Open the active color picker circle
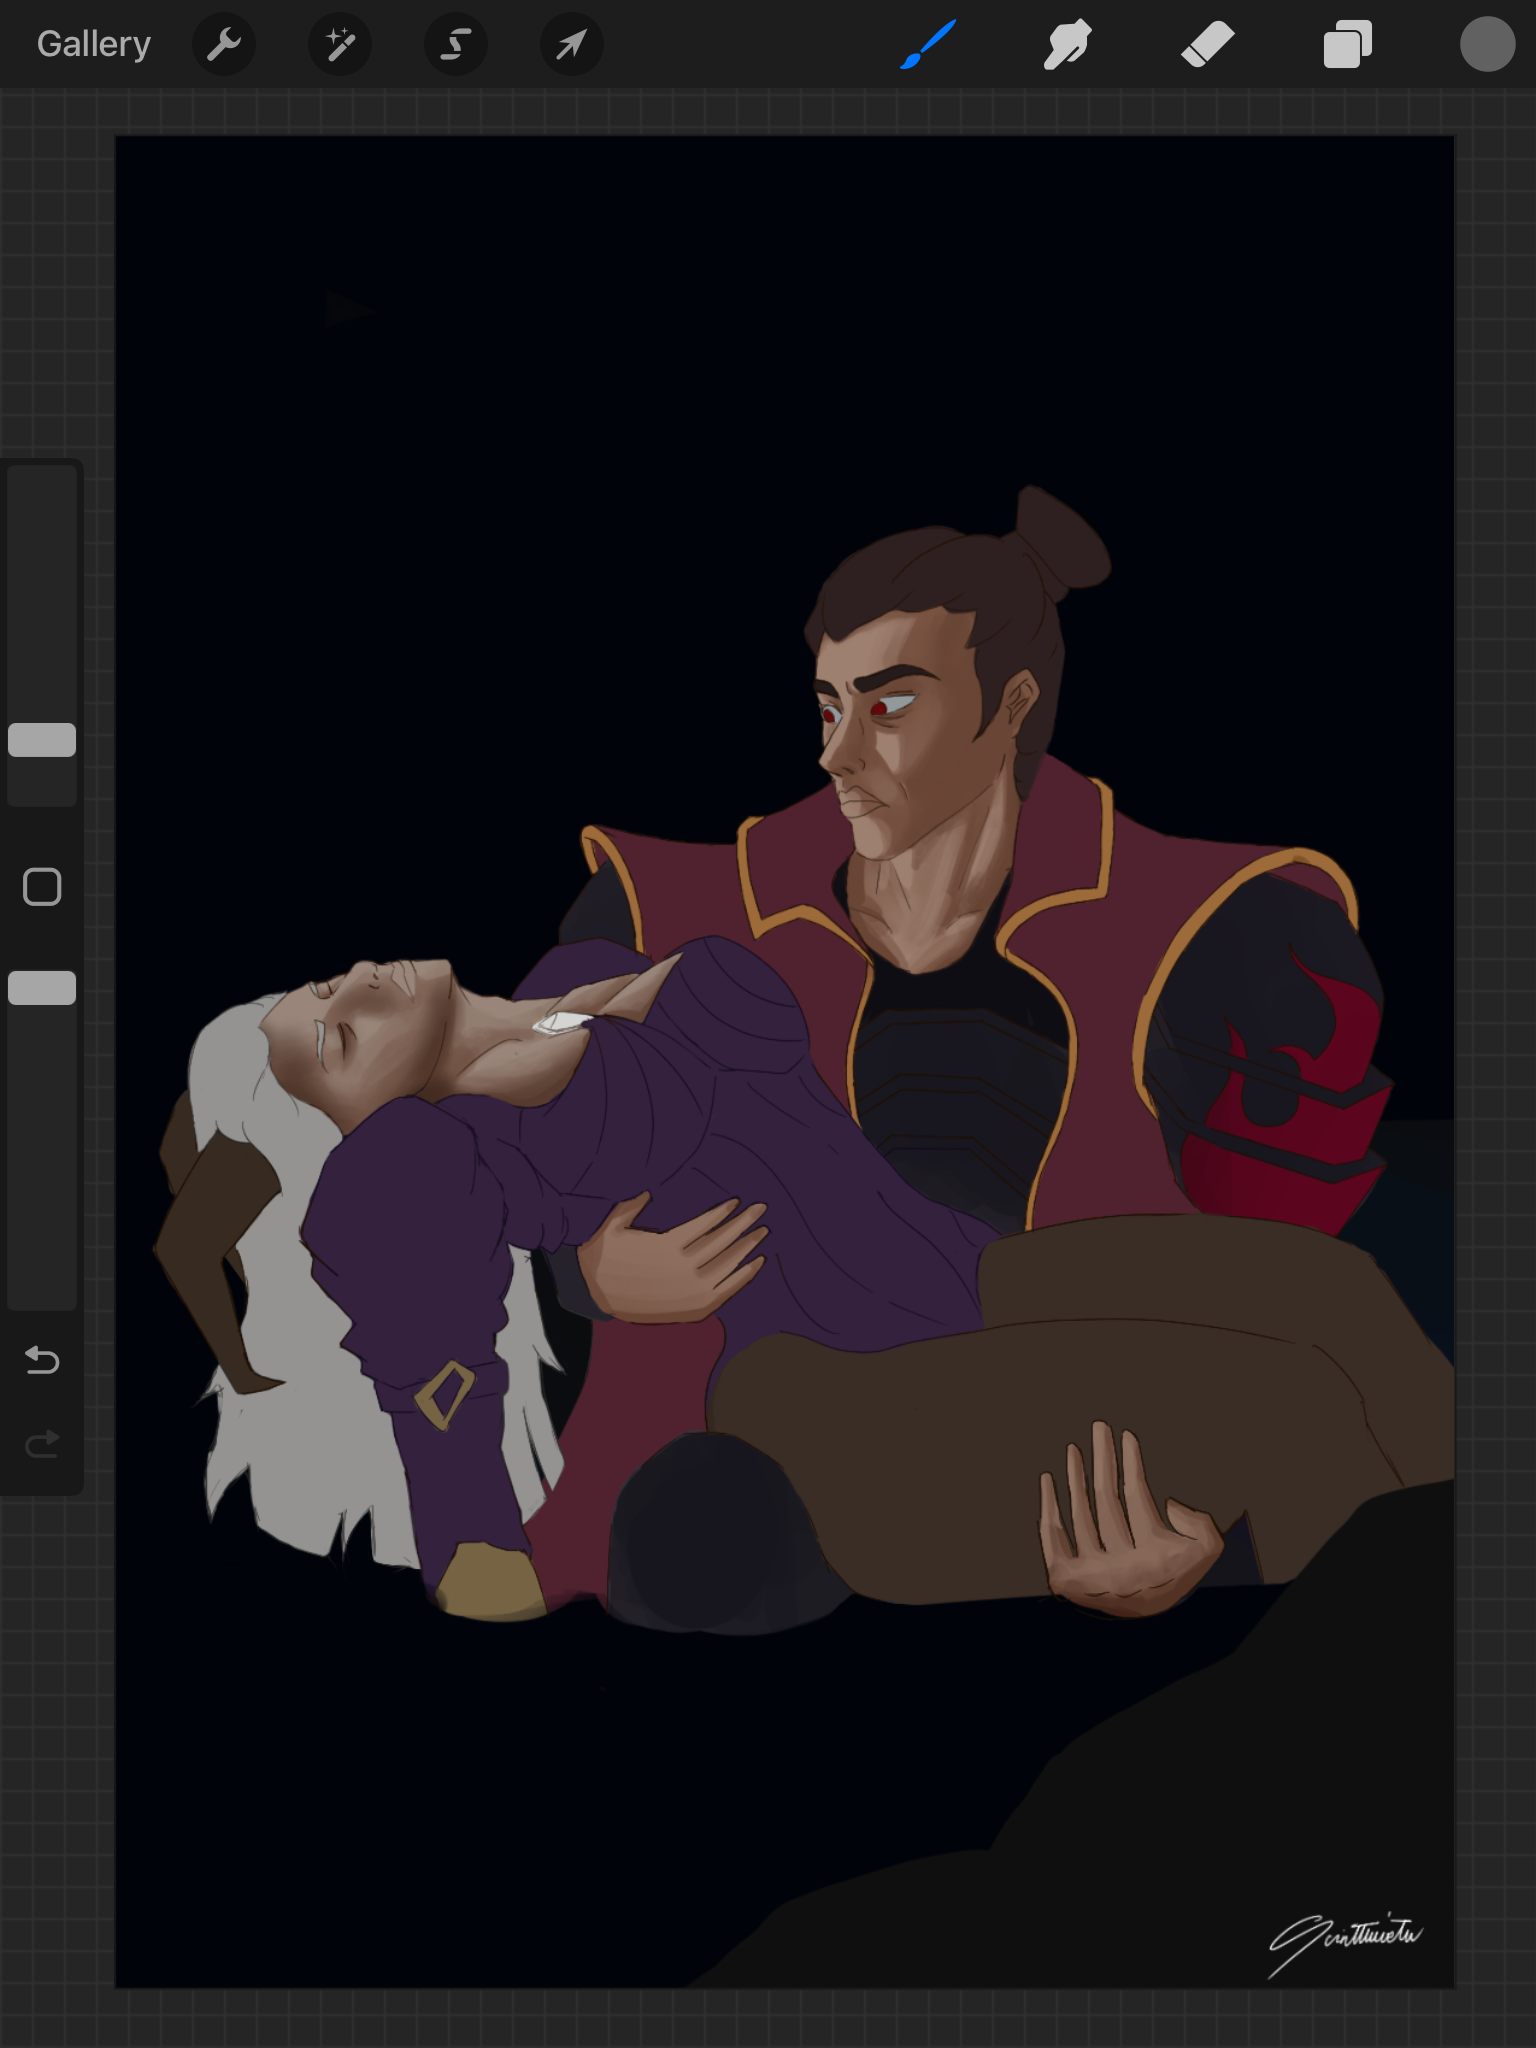The image size is (1536, 2048). click(1487, 44)
